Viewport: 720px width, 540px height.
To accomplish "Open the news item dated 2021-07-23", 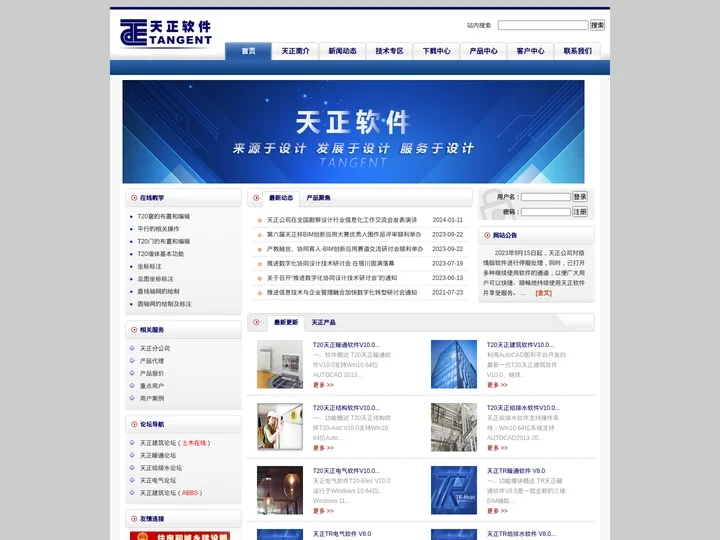I will [342, 292].
